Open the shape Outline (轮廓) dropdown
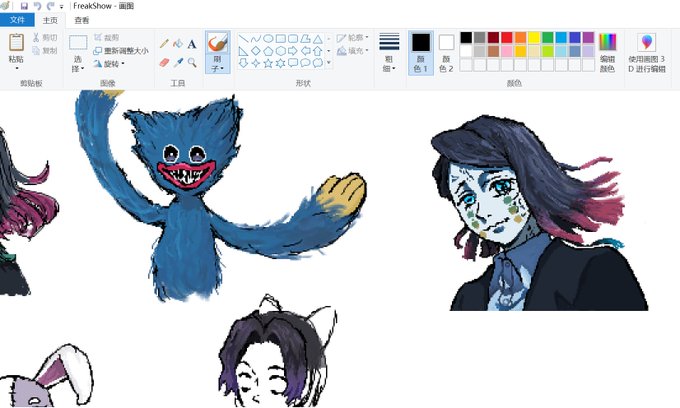 353,38
